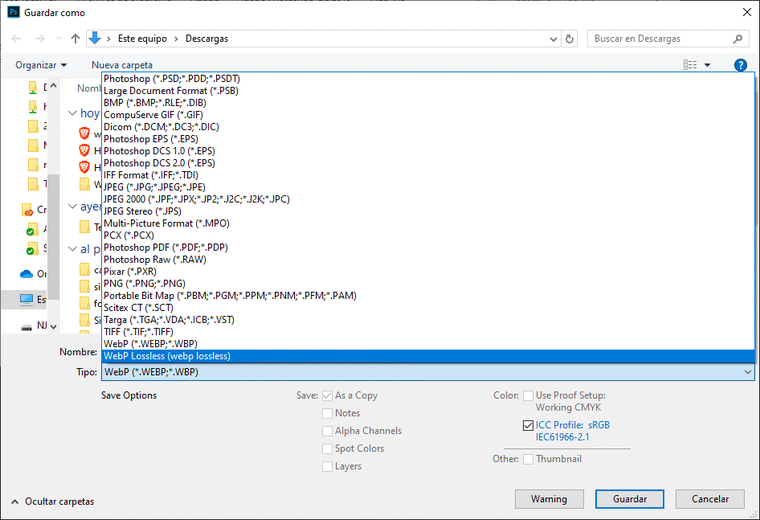Viewport: 760px width, 520px height.
Task: Choose Targa format option
Action: pyautogui.click(x=428, y=320)
